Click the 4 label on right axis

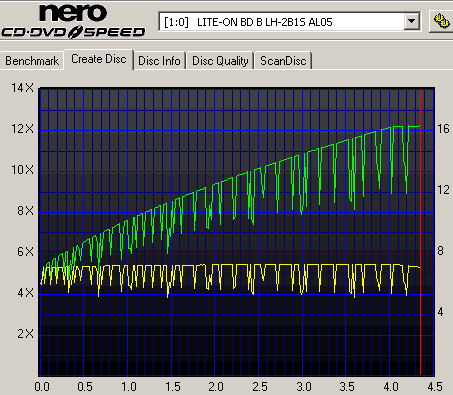441,312
